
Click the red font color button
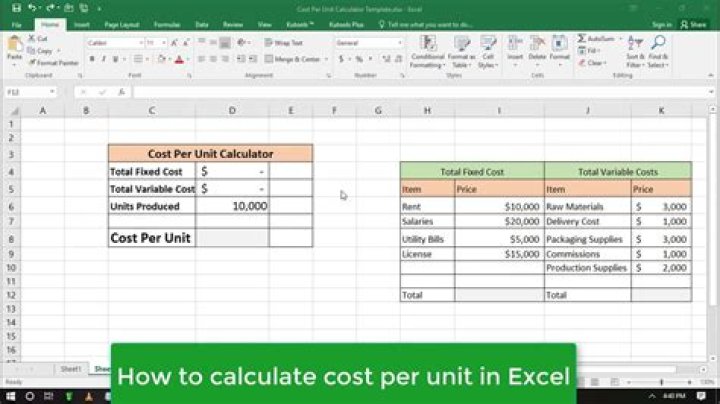pos(179,59)
